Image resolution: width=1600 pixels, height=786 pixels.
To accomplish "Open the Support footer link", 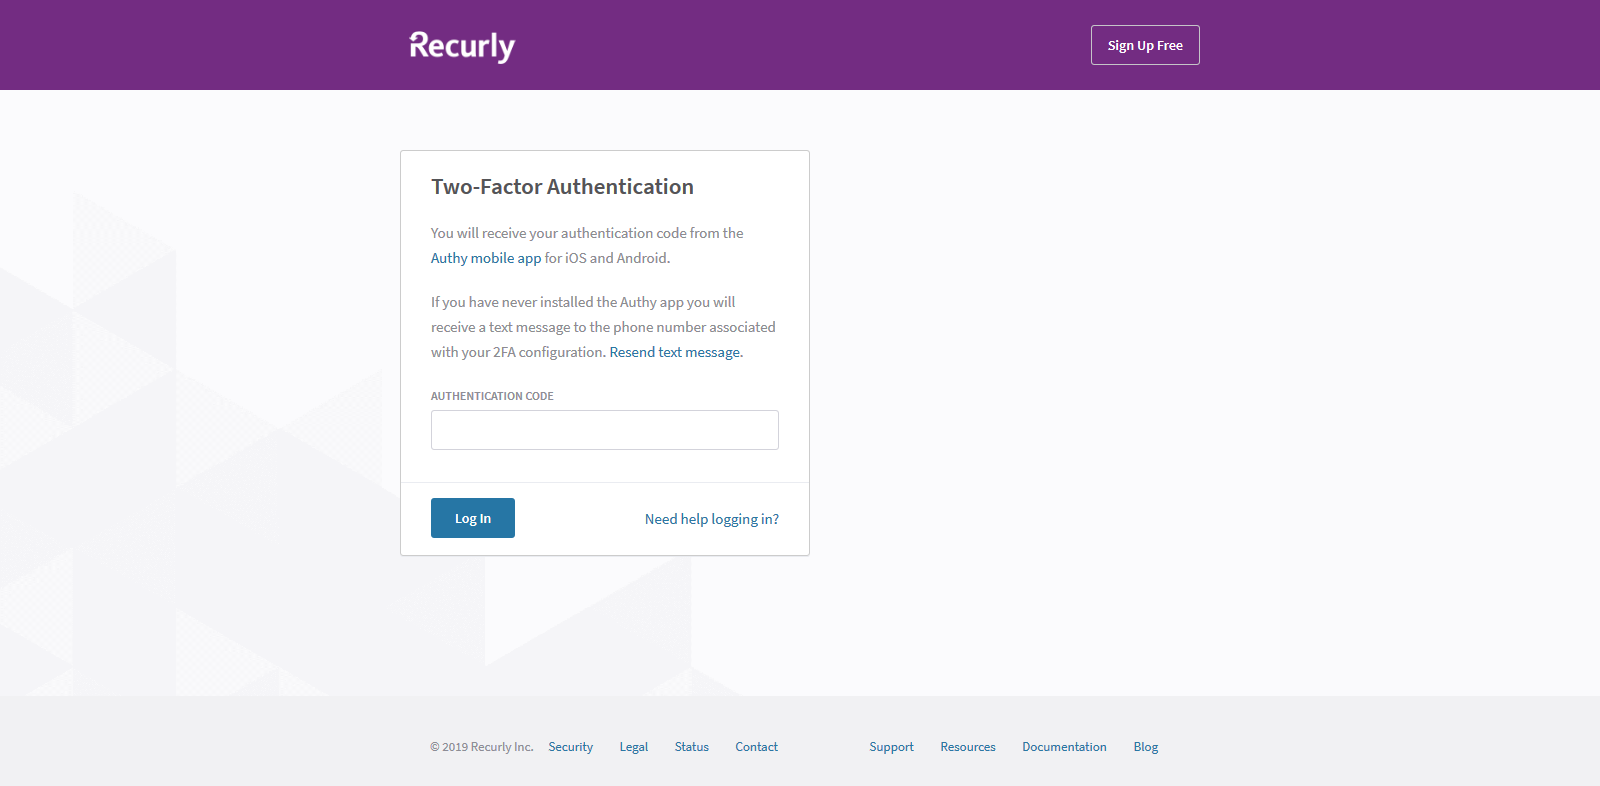I will click(892, 747).
